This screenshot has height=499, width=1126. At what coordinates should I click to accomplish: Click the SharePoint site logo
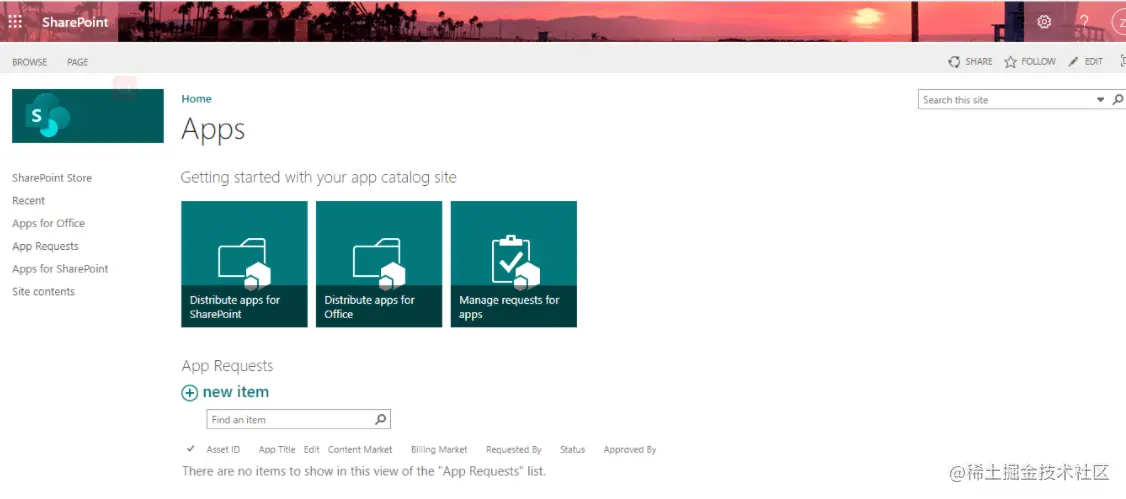(88, 116)
